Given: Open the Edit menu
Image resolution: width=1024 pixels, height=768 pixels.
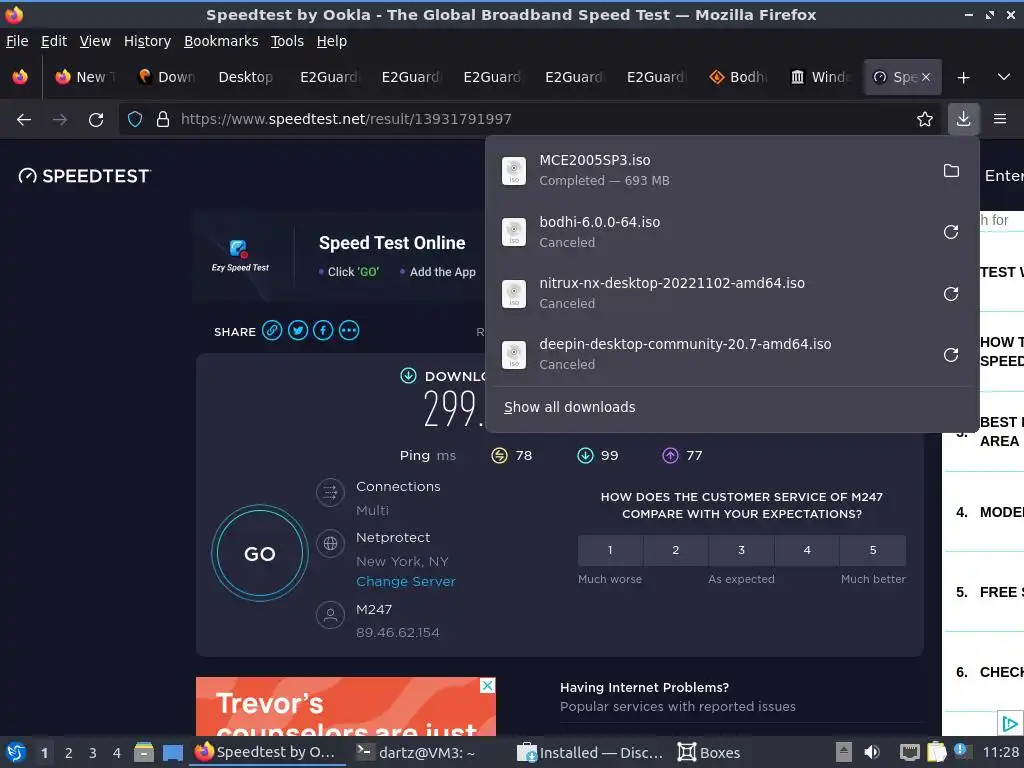Looking at the screenshot, I should tap(54, 41).
